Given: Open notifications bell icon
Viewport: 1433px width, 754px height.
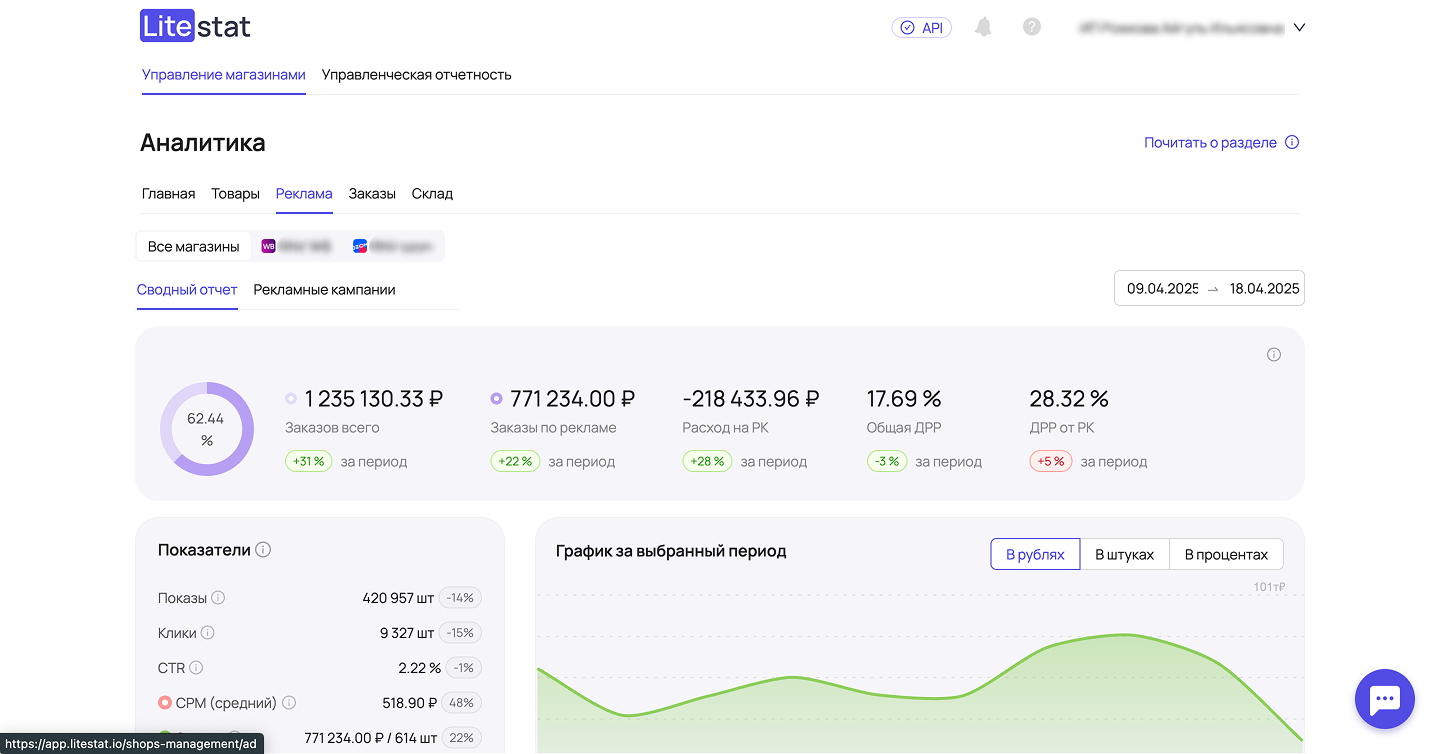Looking at the screenshot, I should pyautogui.click(x=983, y=28).
